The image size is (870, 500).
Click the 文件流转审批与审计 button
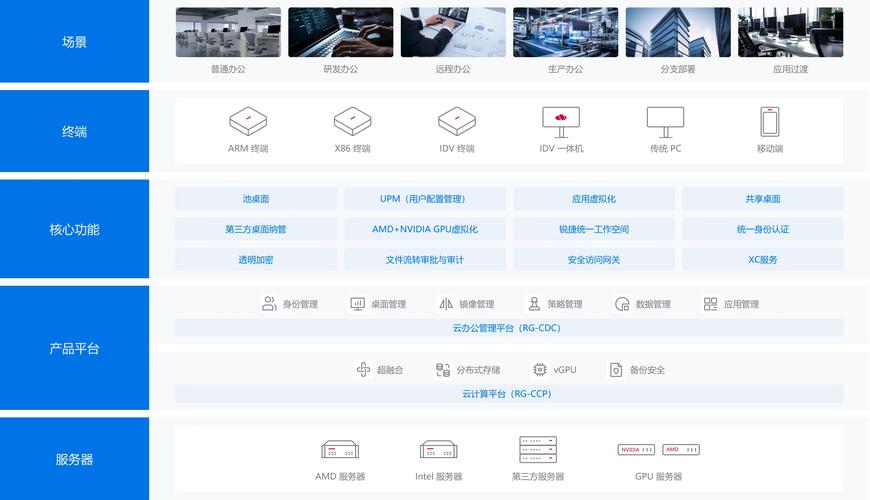pos(424,260)
